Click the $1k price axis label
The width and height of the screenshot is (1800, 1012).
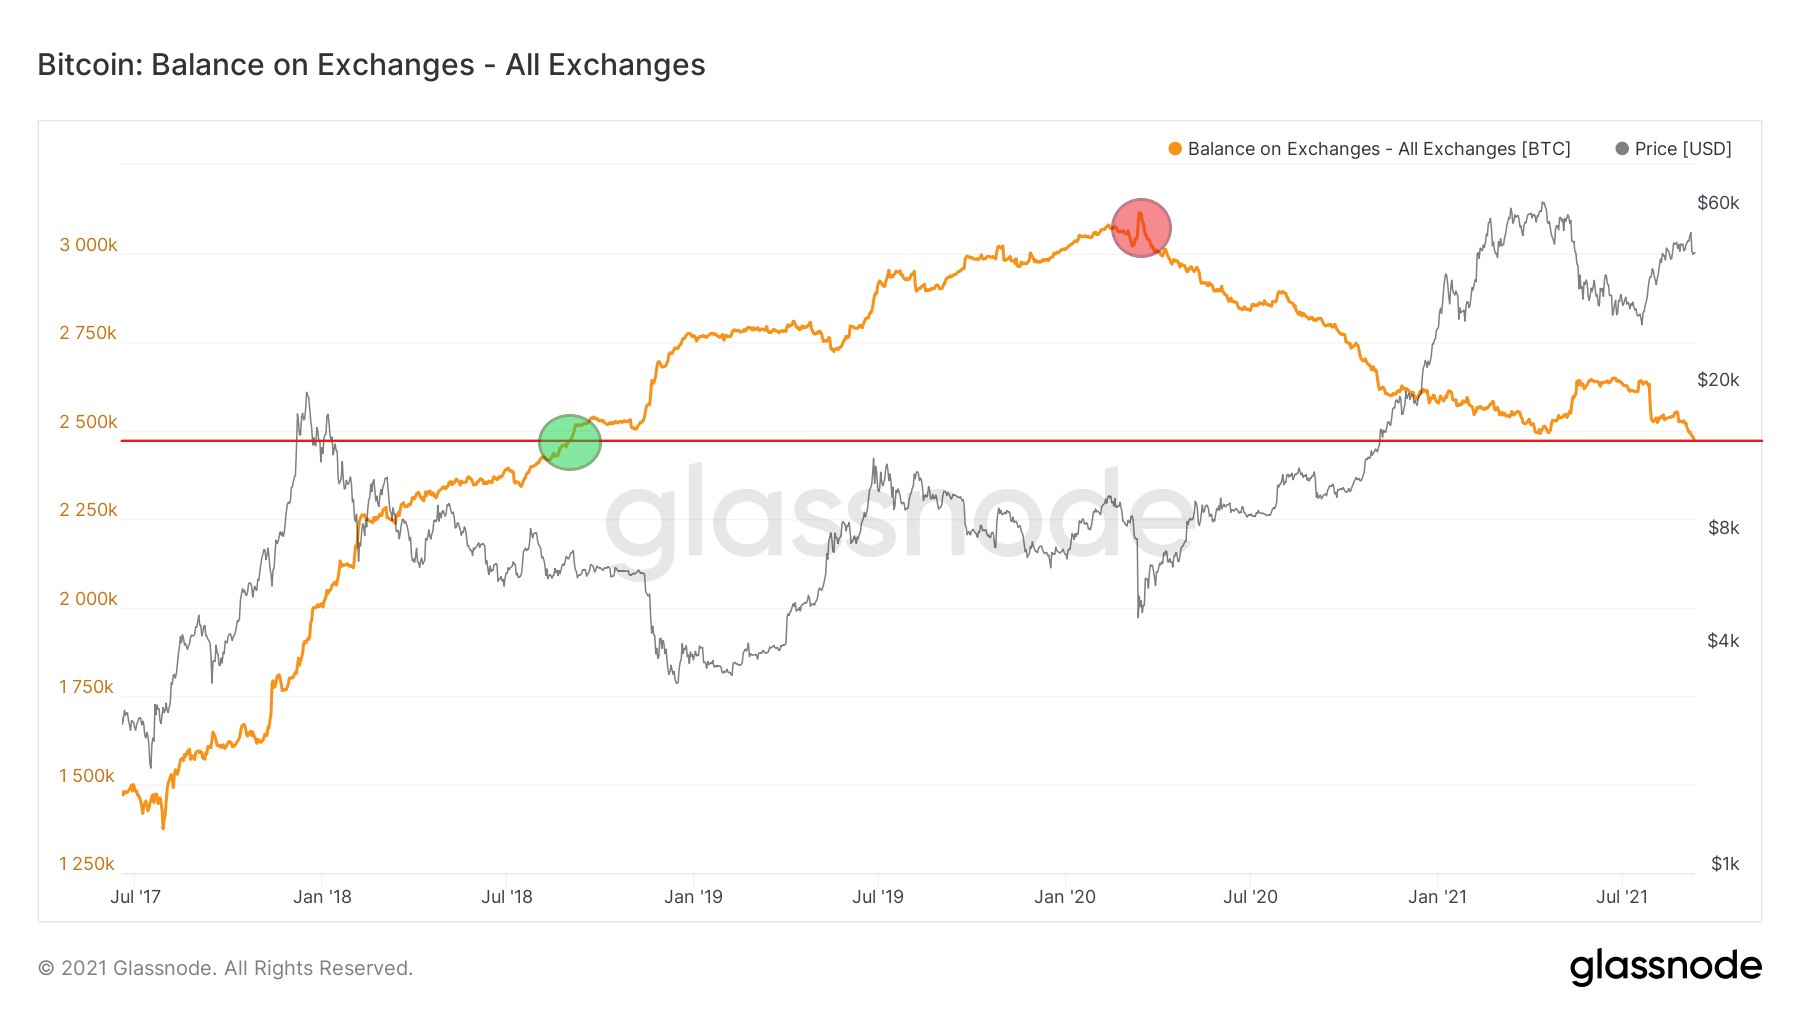tap(1725, 864)
